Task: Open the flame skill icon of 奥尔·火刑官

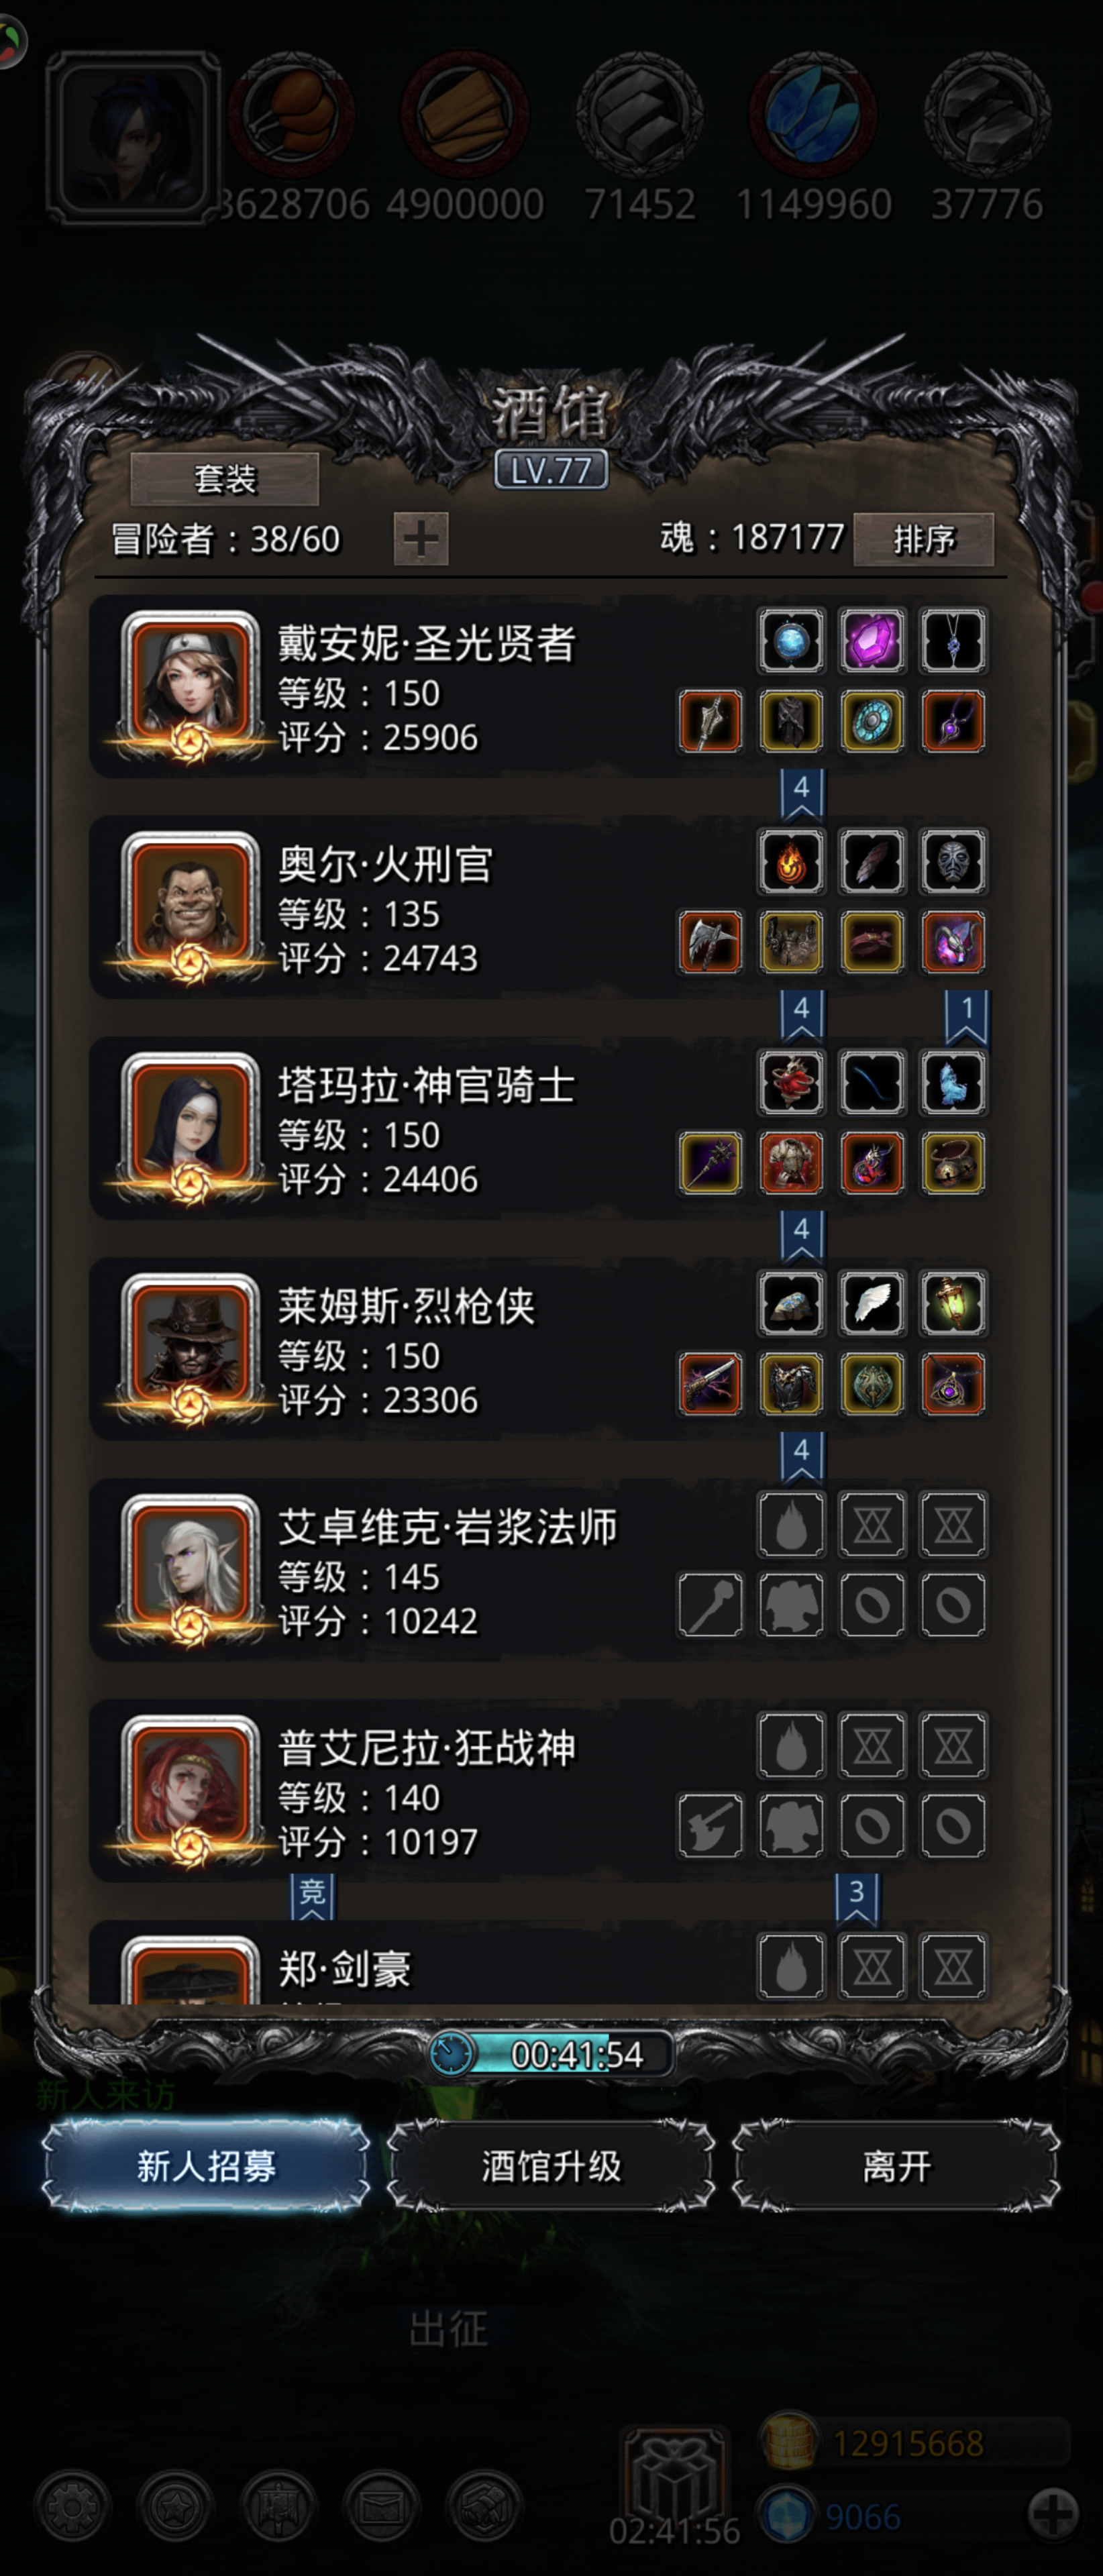Action: point(790,861)
